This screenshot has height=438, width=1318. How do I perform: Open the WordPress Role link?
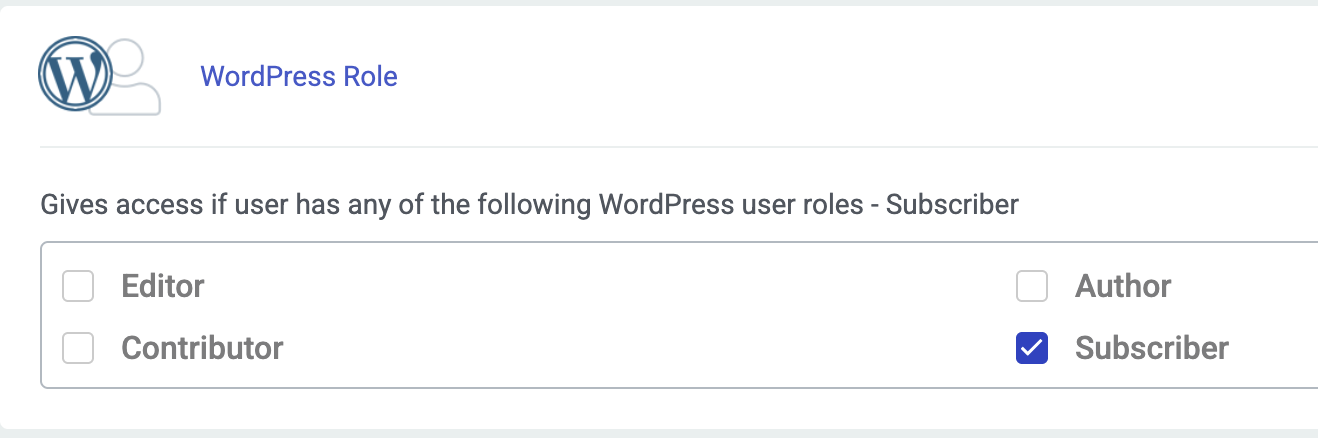[x=299, y=77]
